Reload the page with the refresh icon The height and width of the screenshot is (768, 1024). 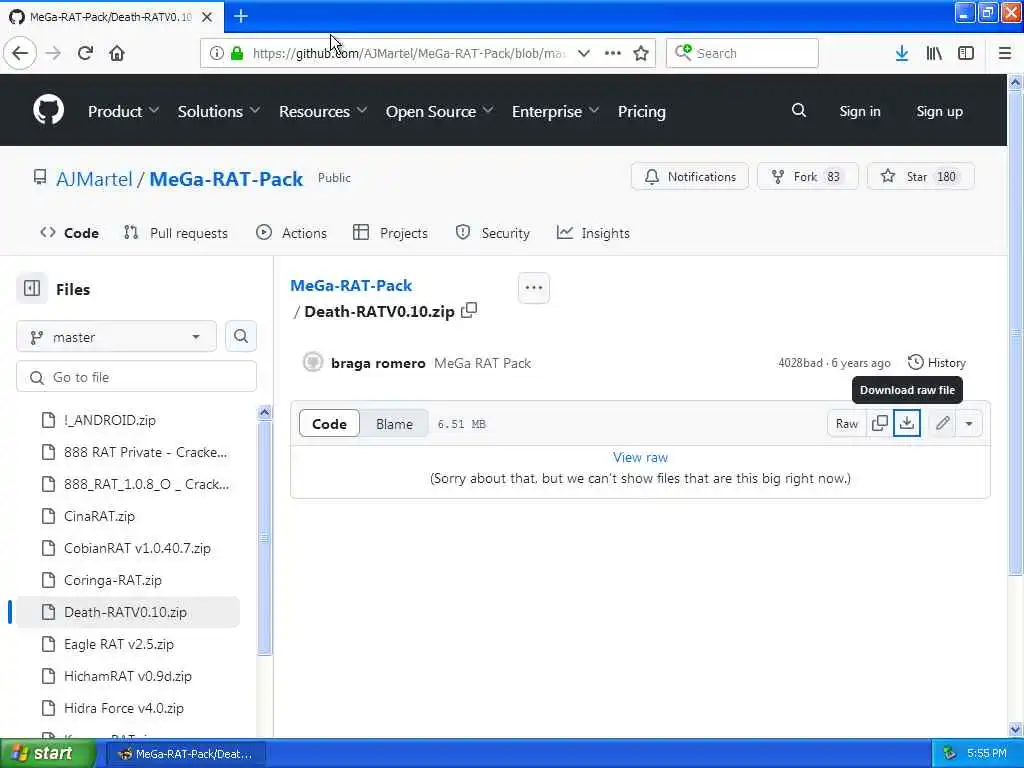tap(85, 53)
